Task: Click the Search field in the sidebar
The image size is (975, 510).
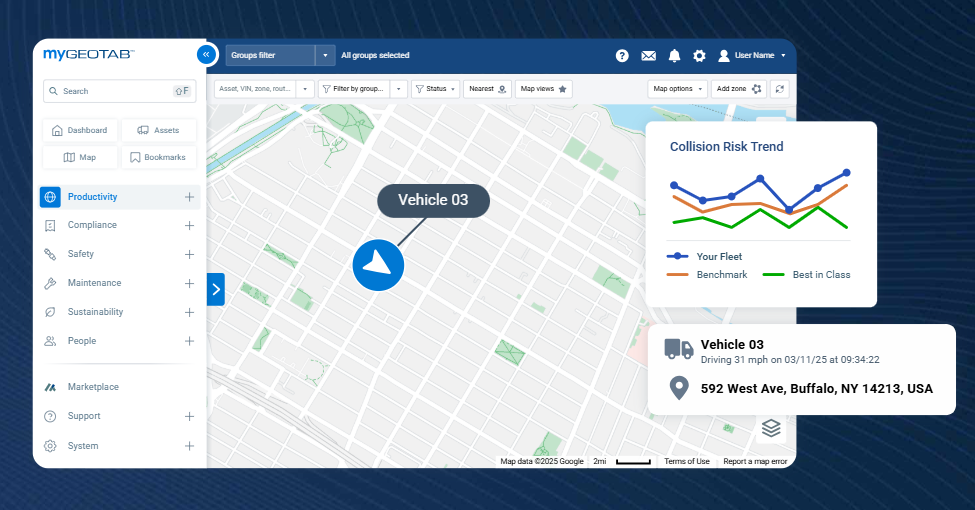Action: point(120,91)
